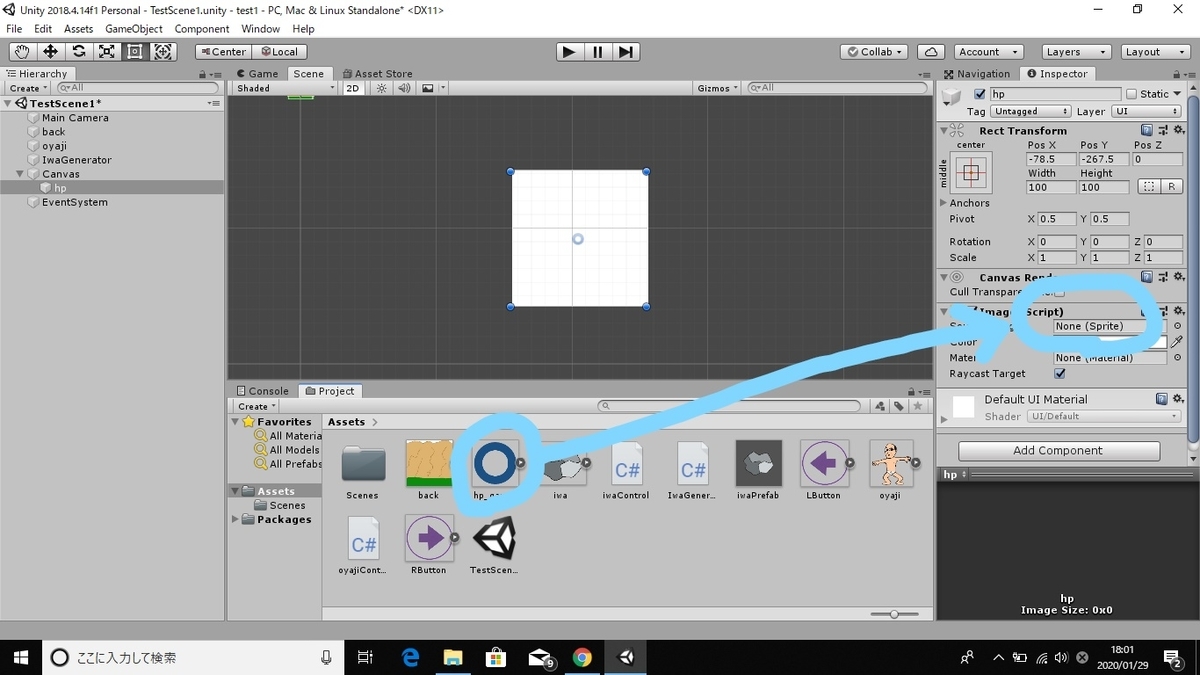Click the Pos X input field

1050,159
